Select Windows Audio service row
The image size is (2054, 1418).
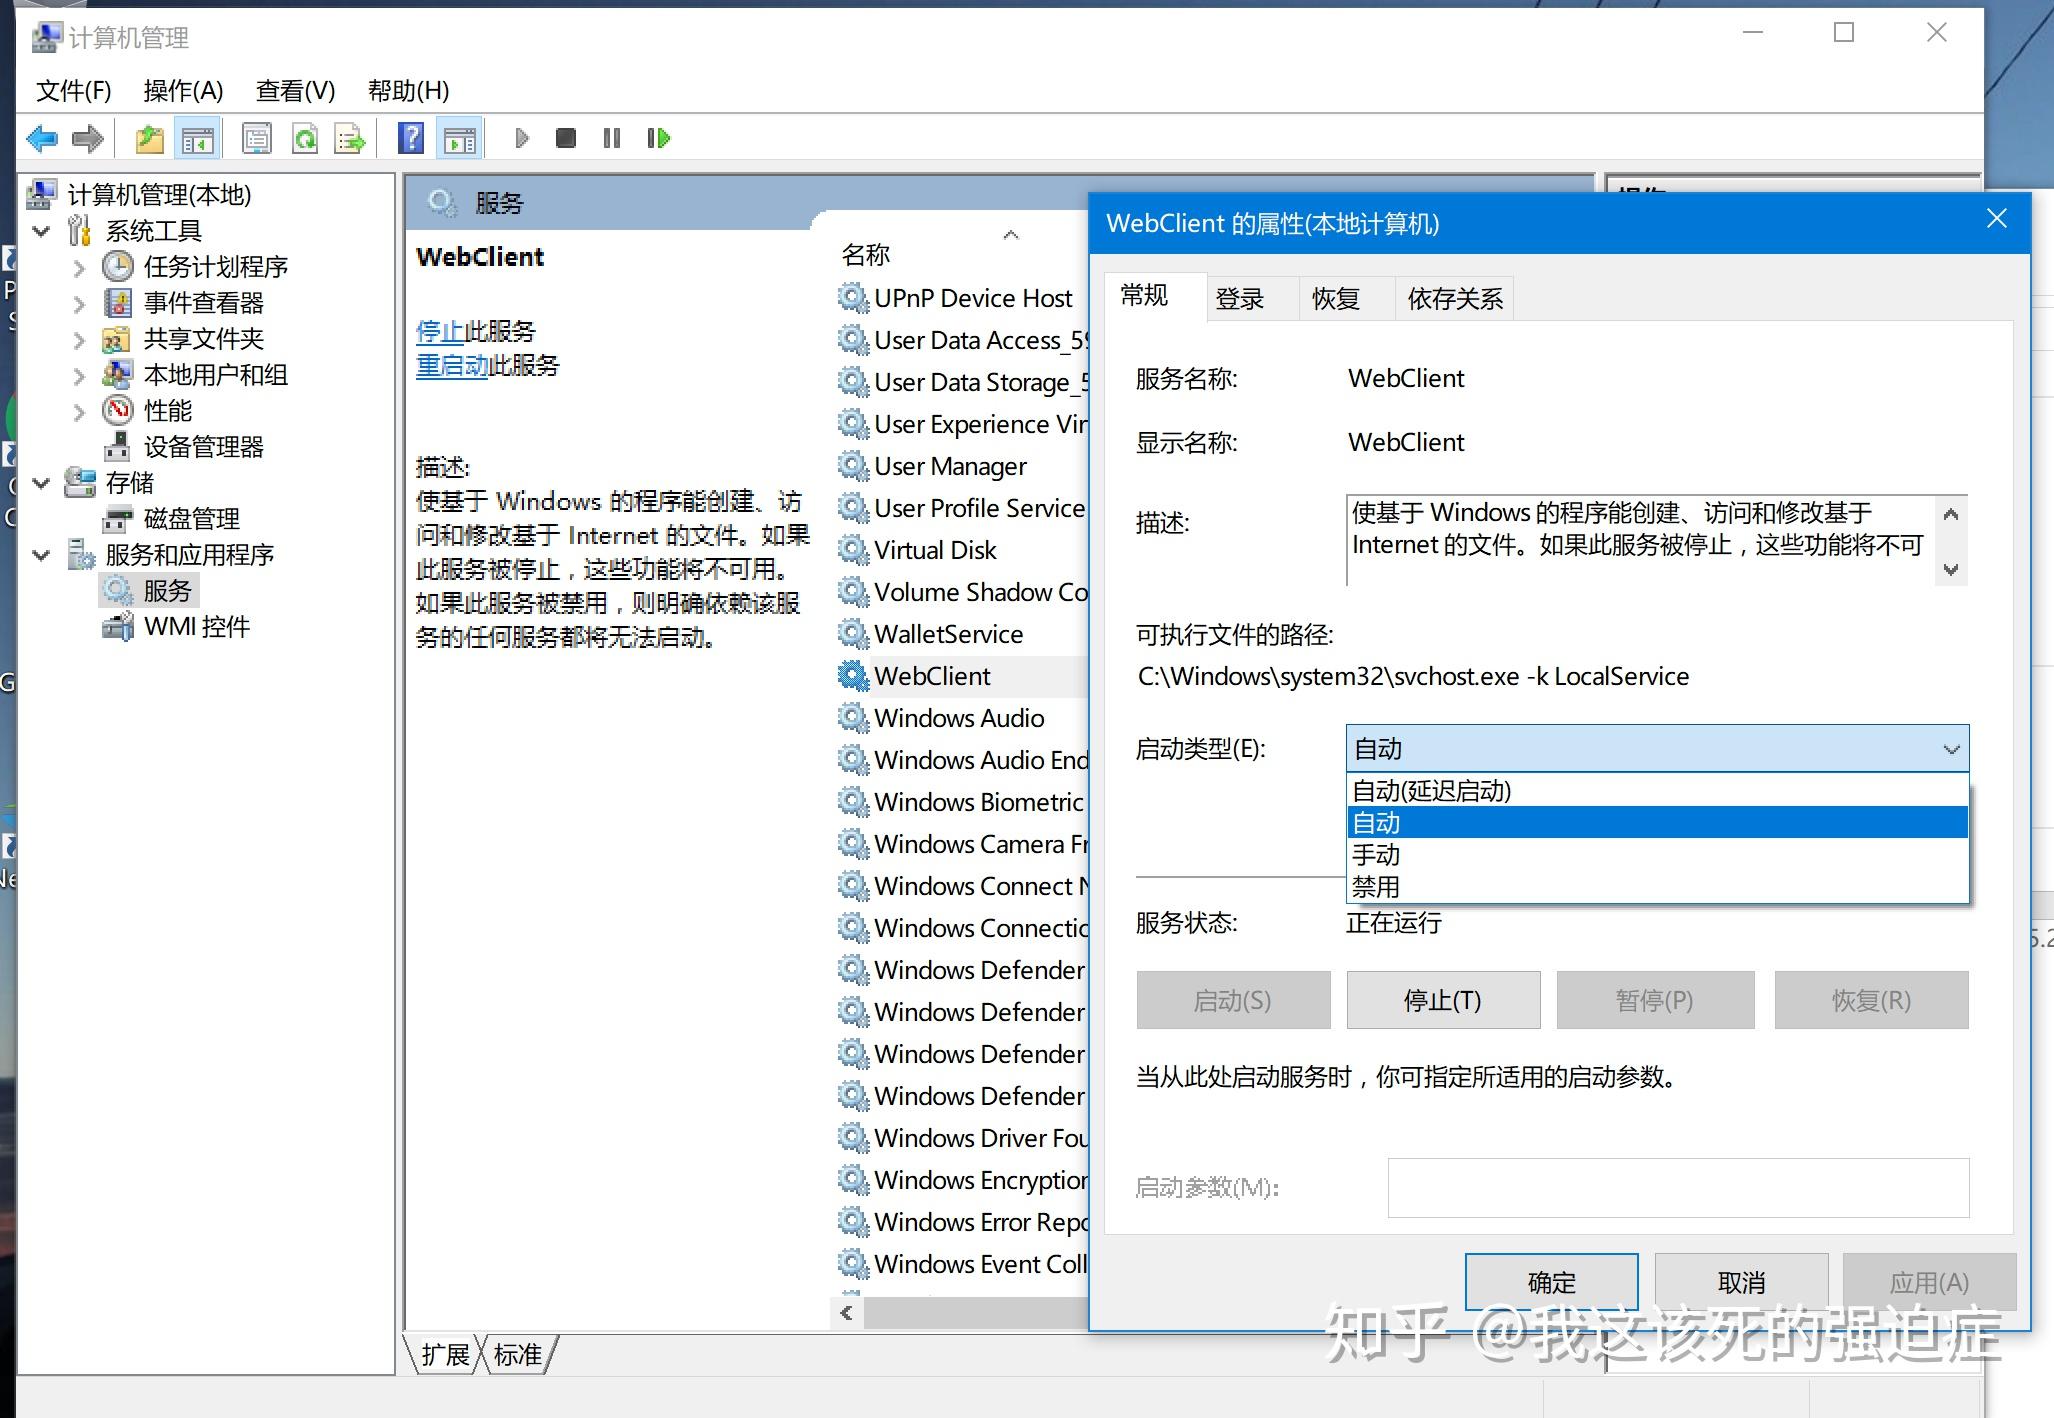tap(959, 717)
